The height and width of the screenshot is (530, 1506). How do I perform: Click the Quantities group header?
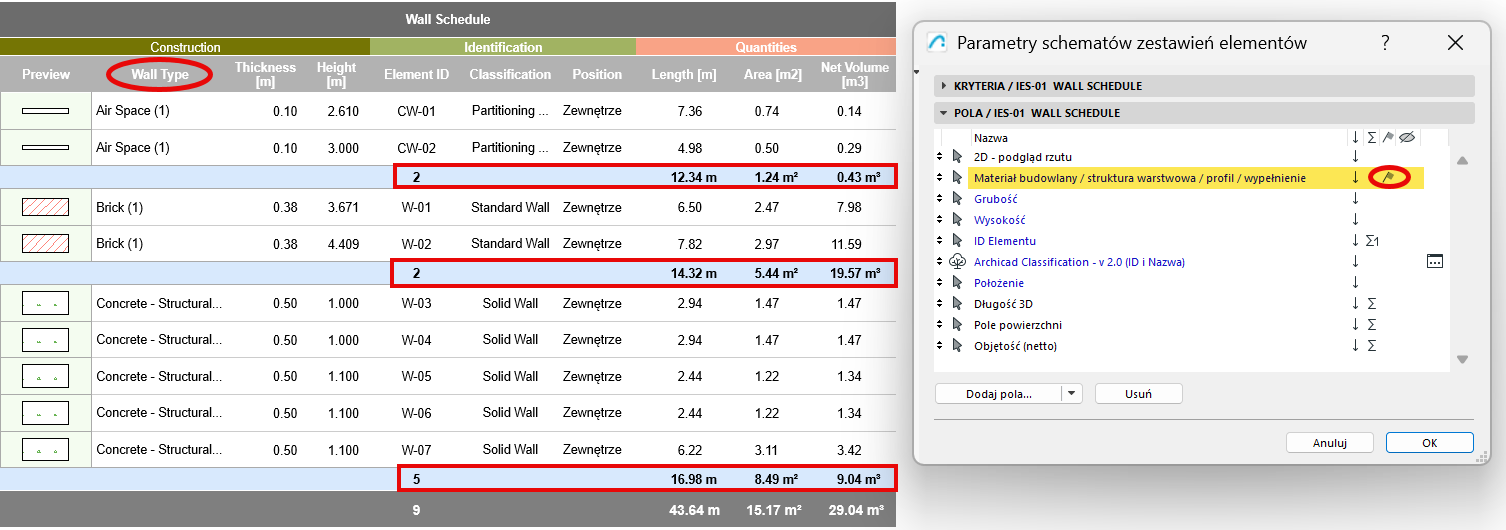tap(766, 47)
